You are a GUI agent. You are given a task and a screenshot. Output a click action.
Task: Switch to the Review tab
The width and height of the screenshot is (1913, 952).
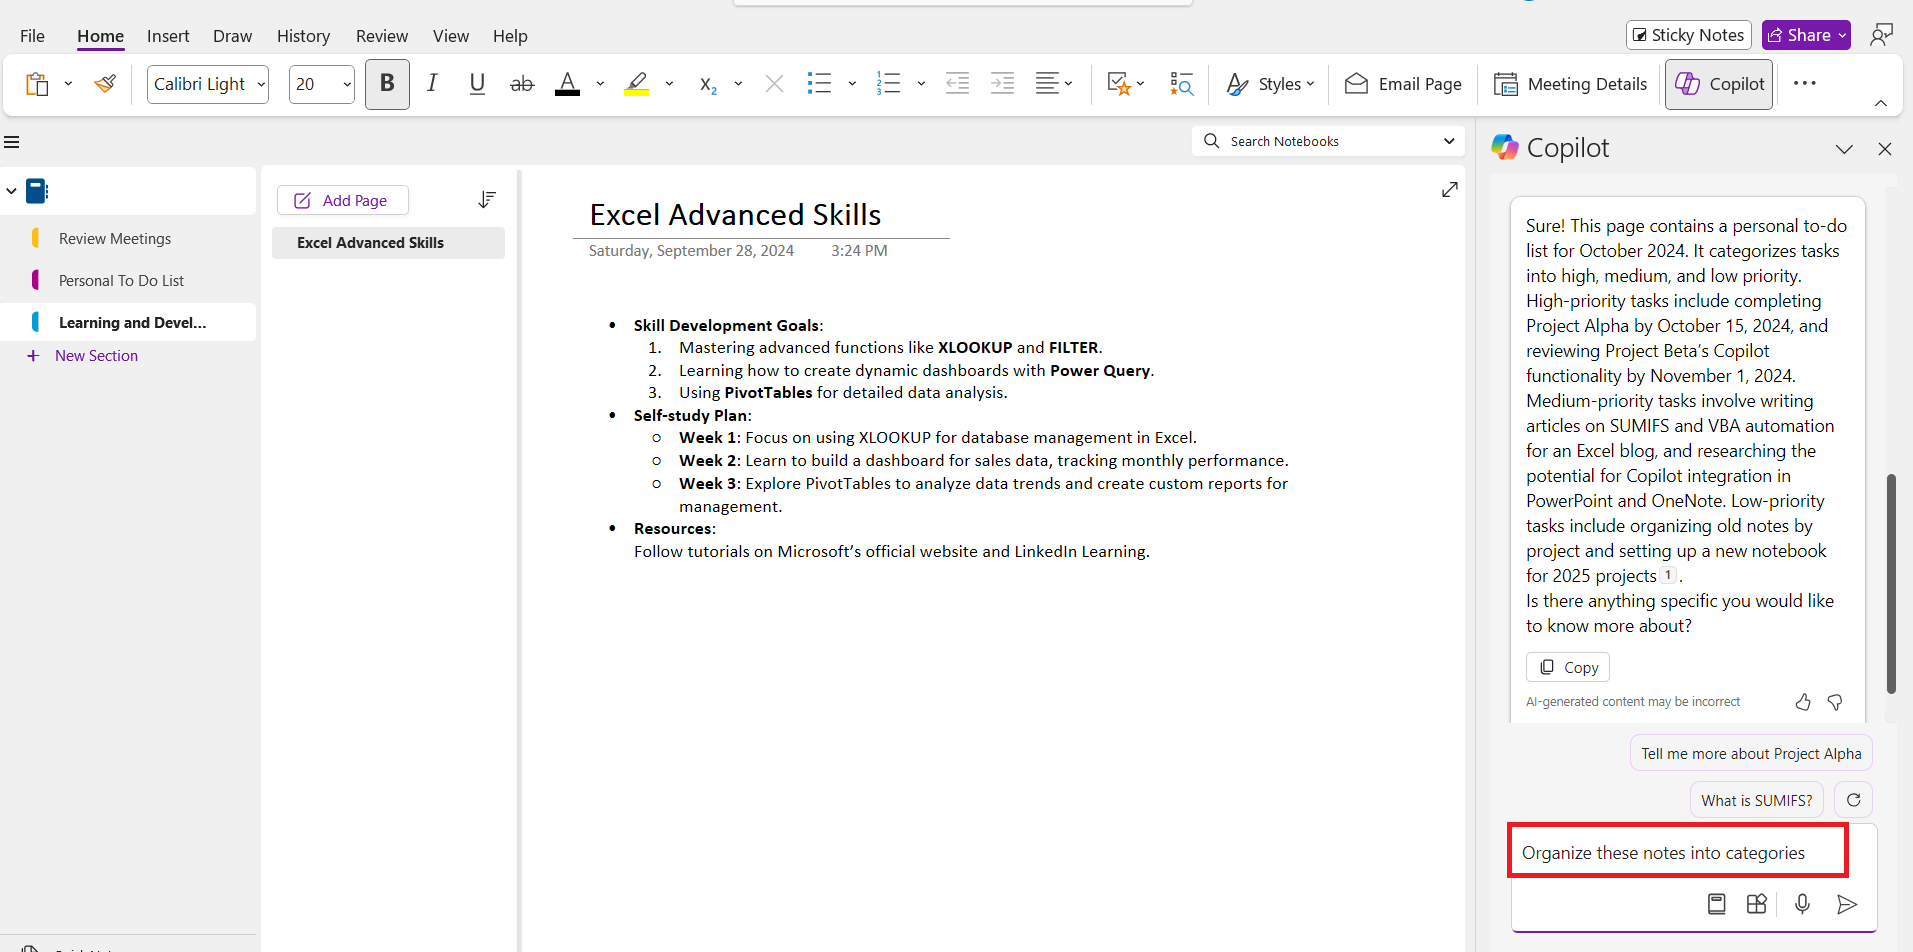382,36
